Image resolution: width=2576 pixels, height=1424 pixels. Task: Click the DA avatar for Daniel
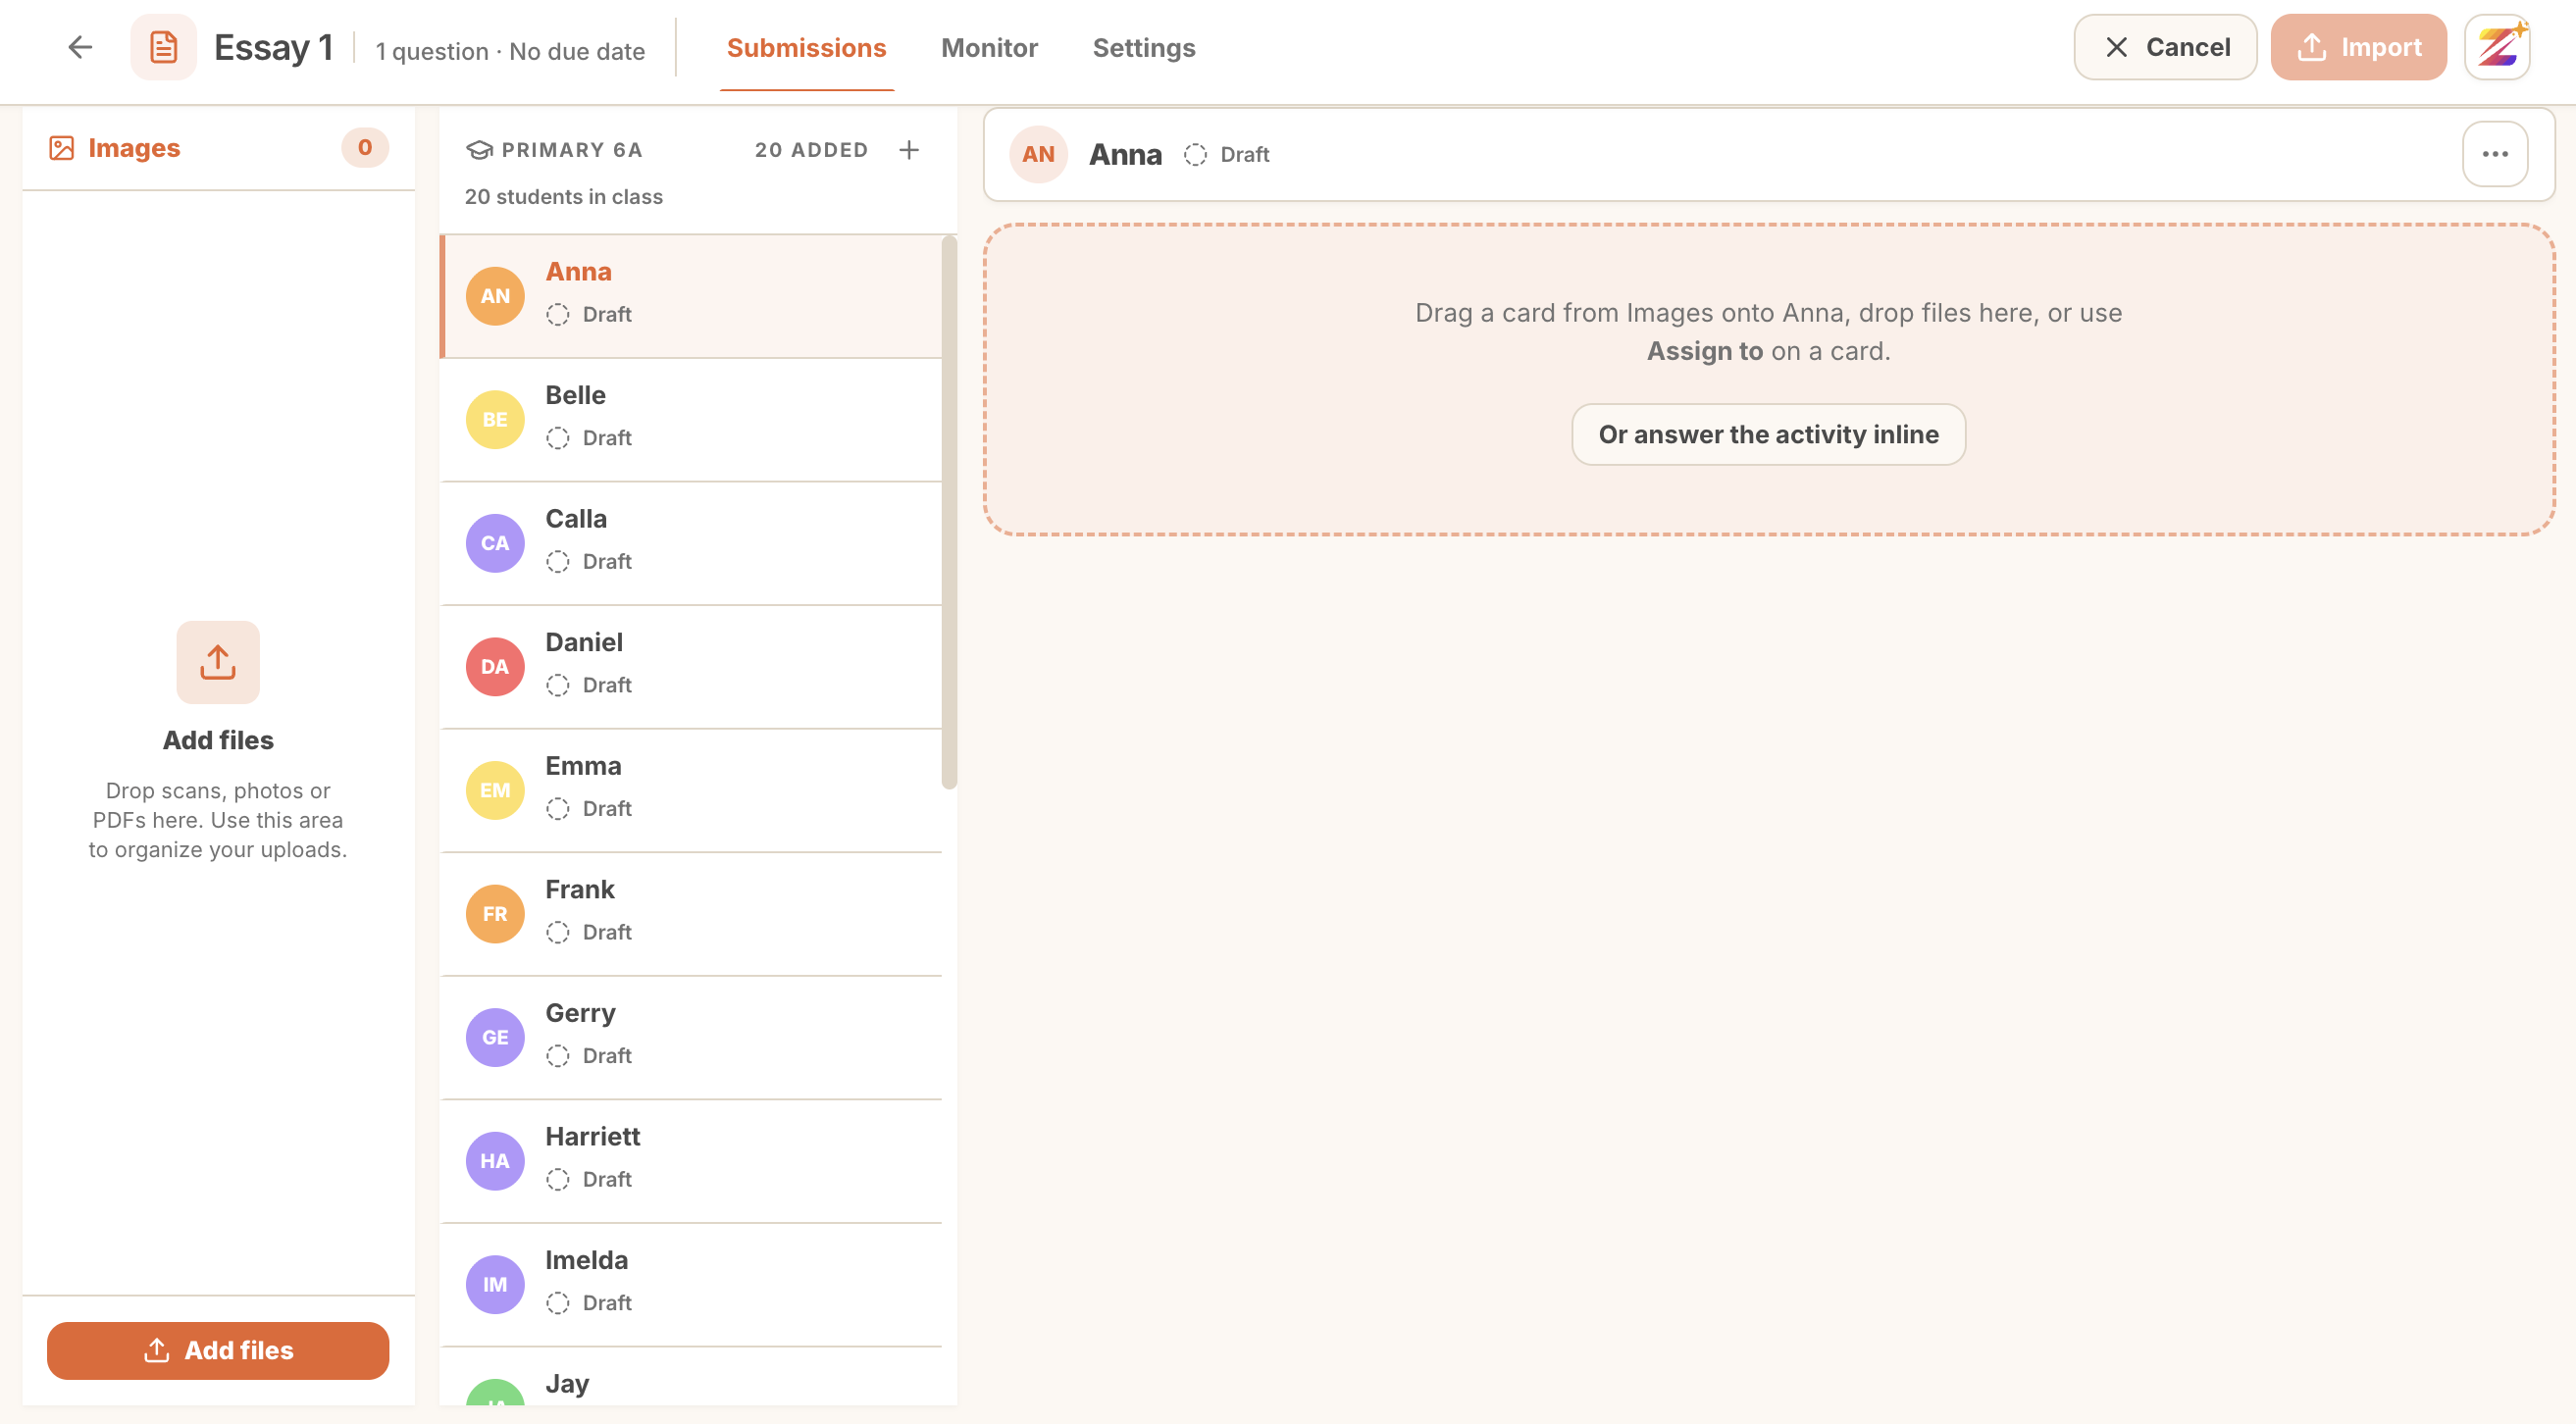click(x=495, y=667)
